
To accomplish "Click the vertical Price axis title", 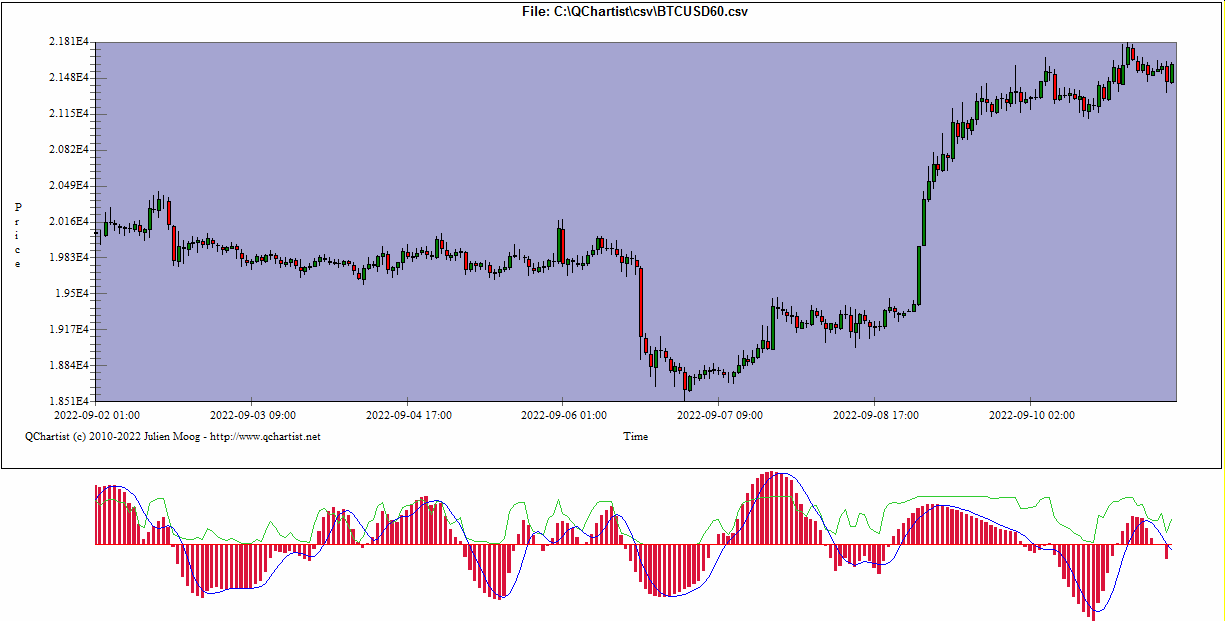I will (17, 235).
